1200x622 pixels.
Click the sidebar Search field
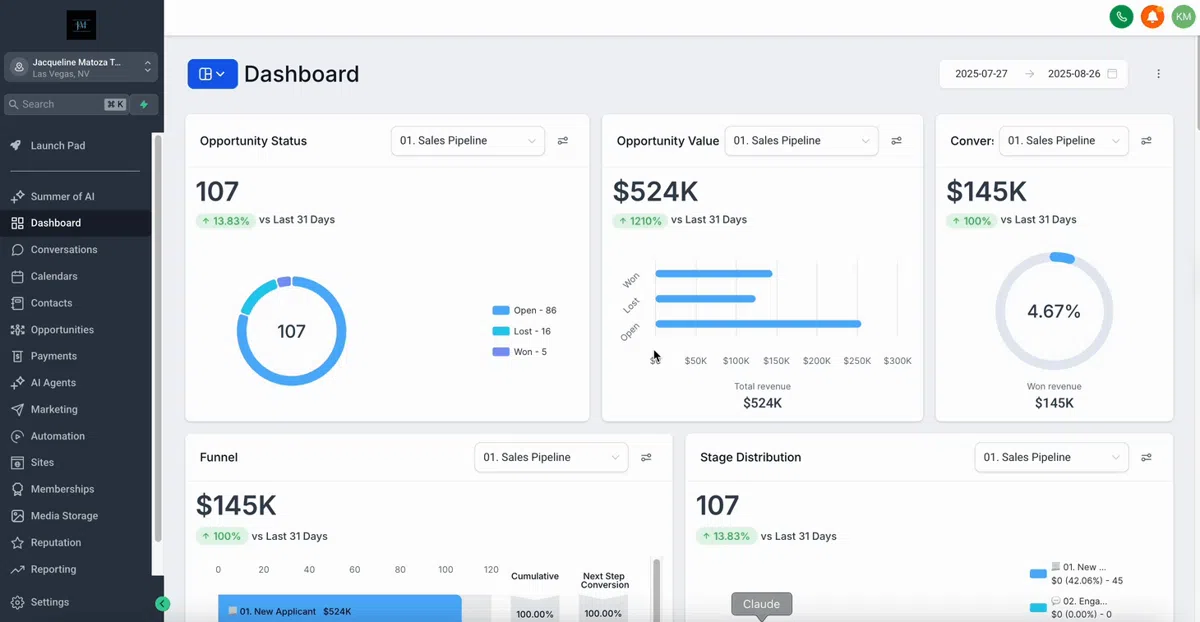point(66,104)
